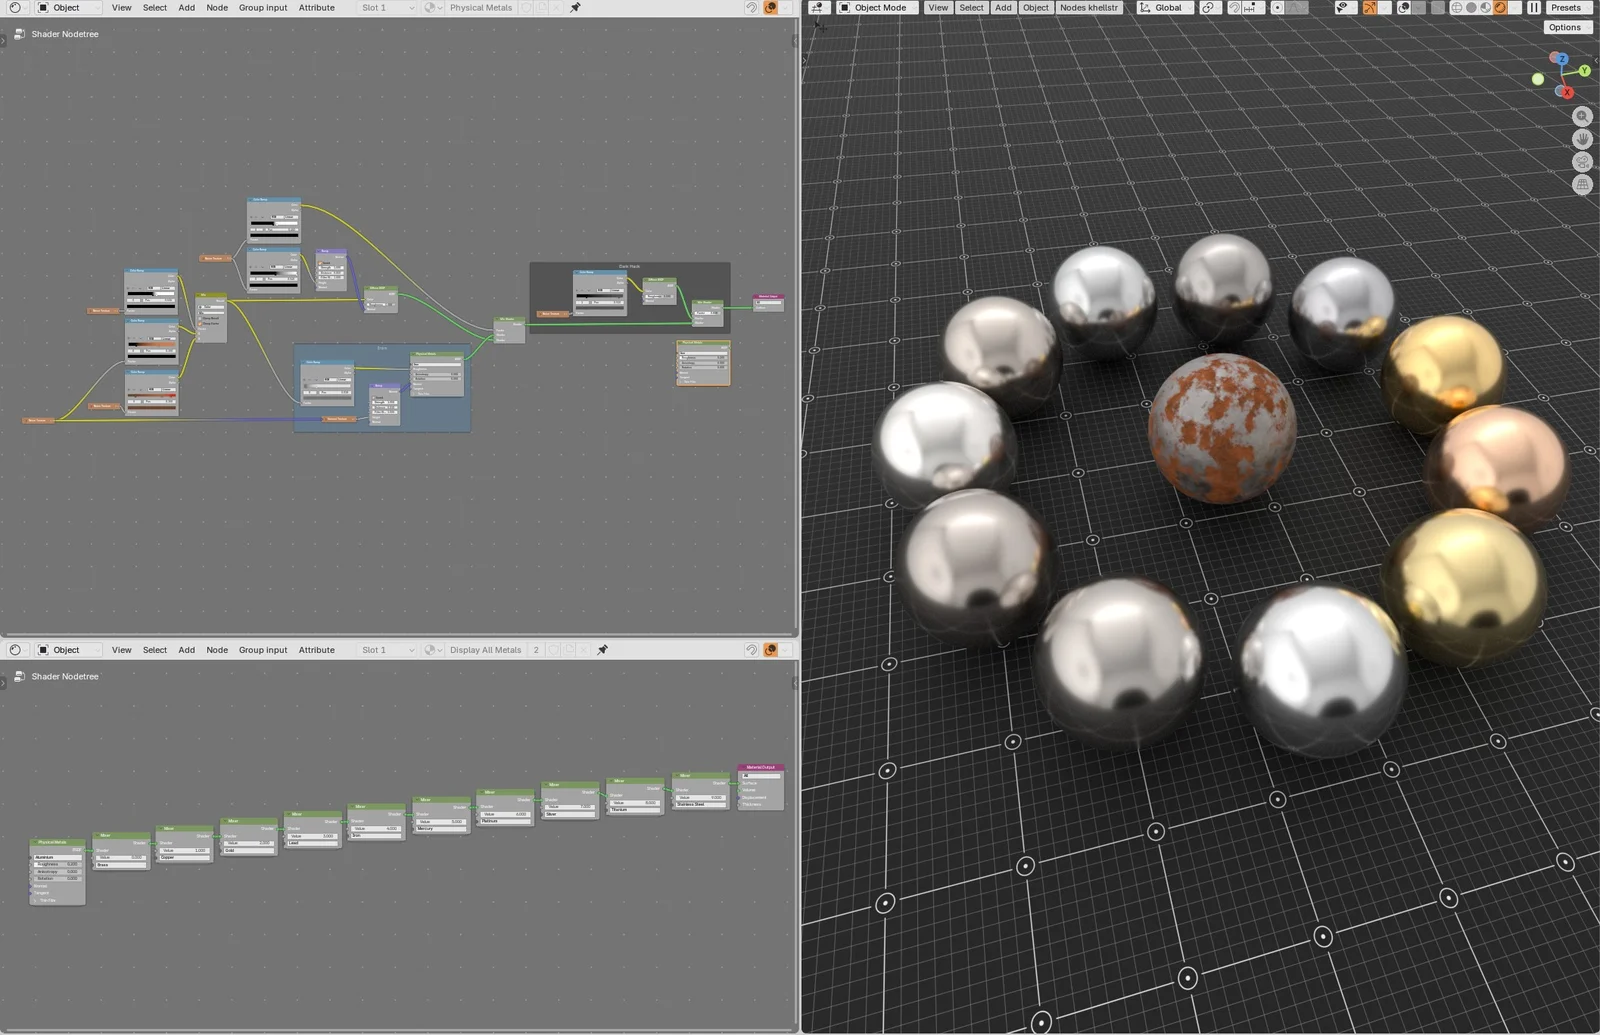Switch to Solid viewport shading sphere icon
This screenshot has width=1600, height=1035.
click(1470, 8)
